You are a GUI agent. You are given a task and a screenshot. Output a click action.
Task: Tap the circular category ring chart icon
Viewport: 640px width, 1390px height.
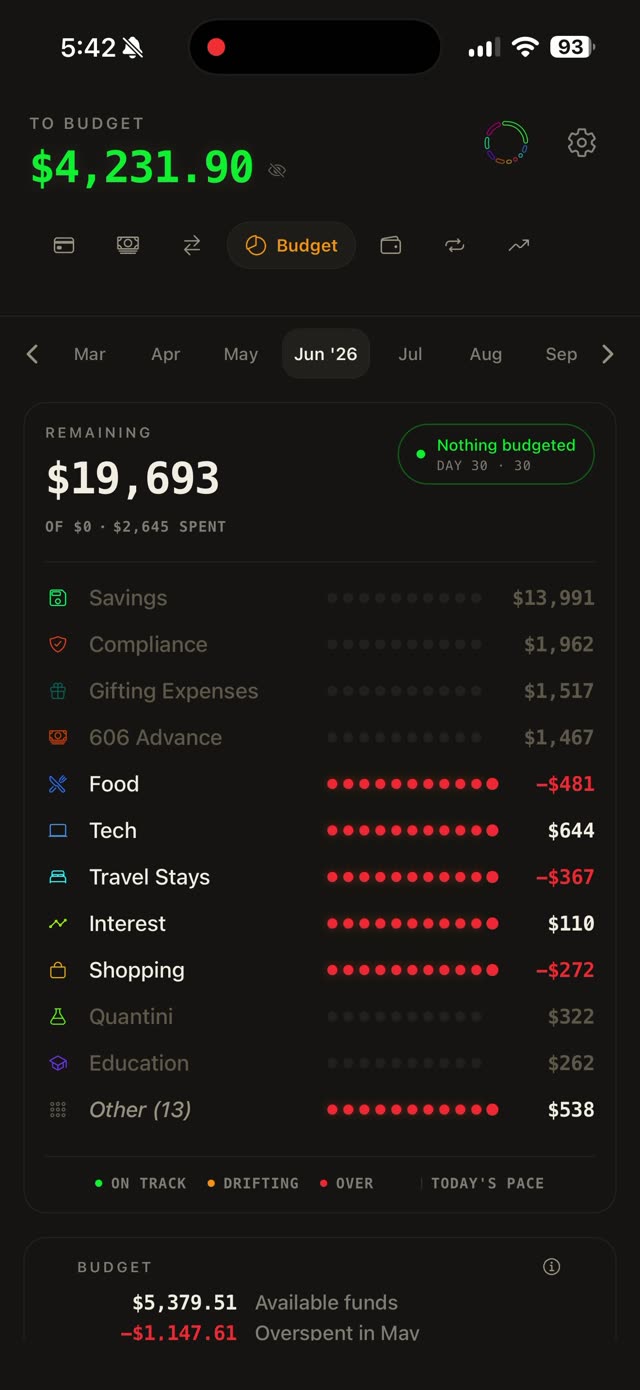pos(506,143)
